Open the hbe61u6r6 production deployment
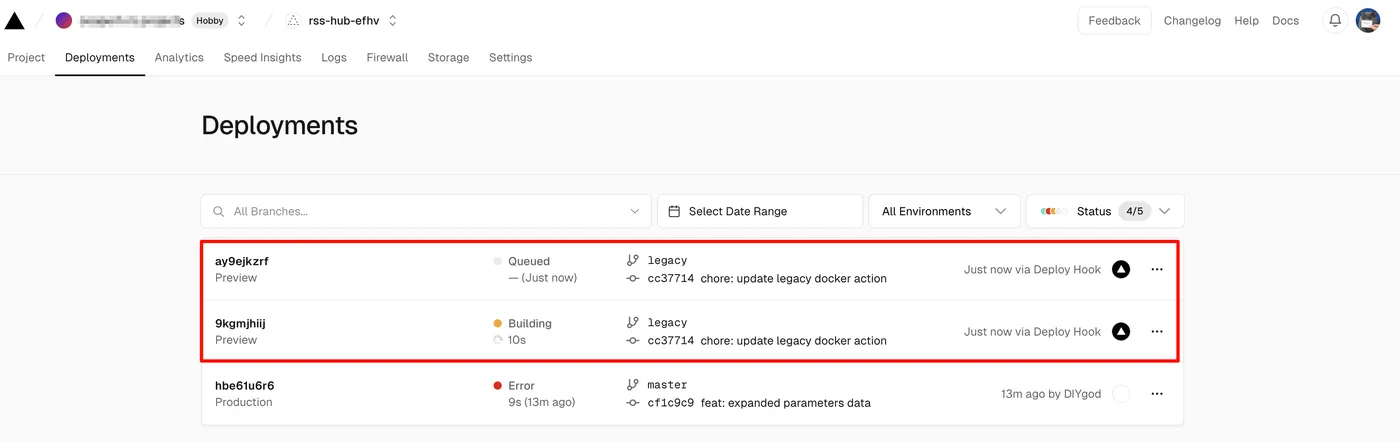The width and height of the screenshot is (1400, 442). (245, 386)
